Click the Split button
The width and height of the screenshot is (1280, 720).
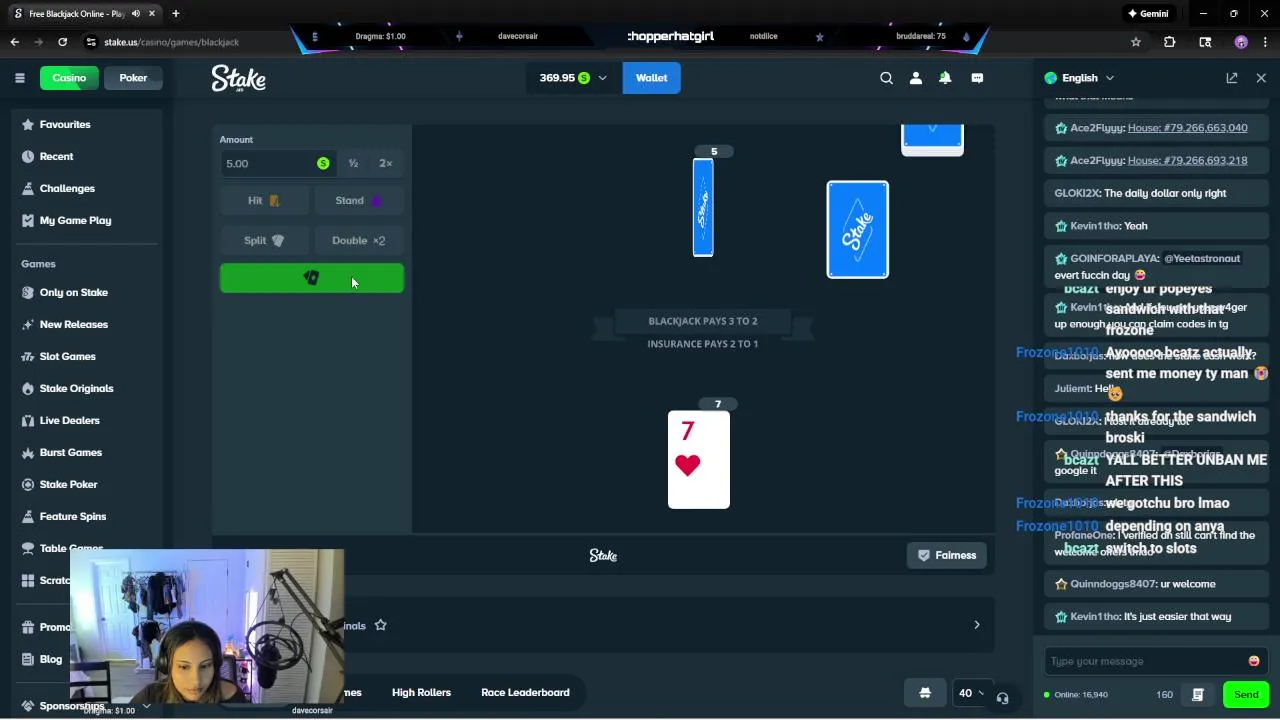(264, 240)
